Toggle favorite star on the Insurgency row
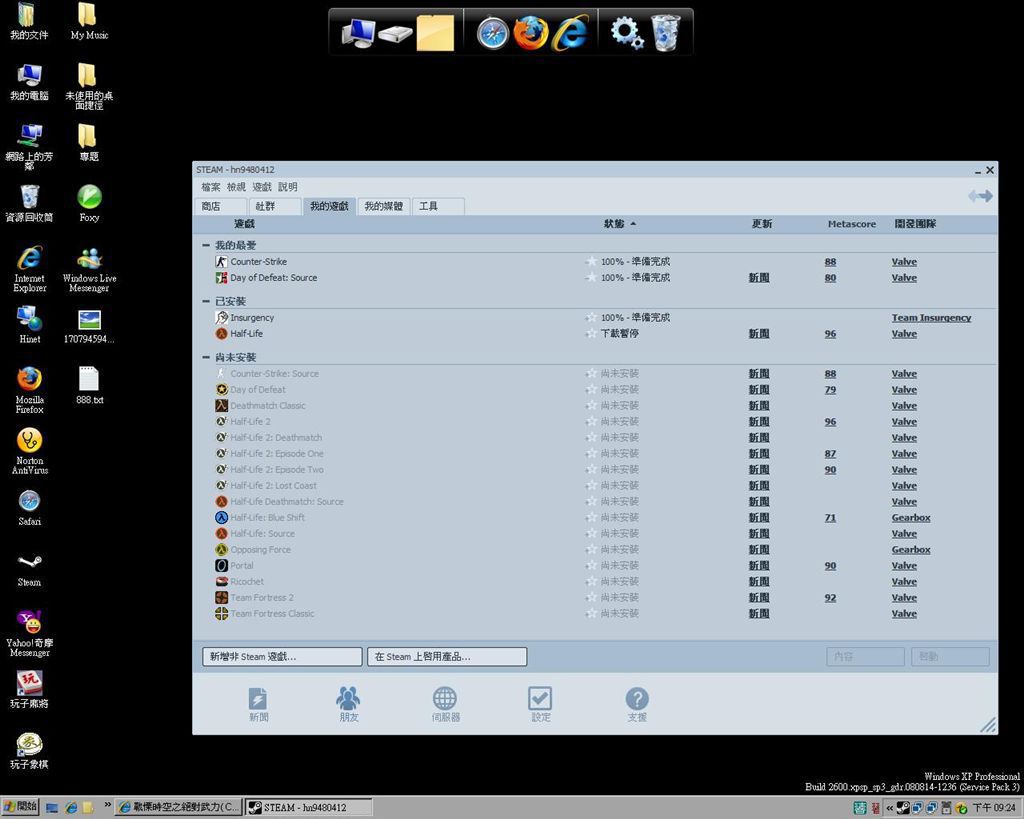 pyautogui.click(x=591, y=317)
